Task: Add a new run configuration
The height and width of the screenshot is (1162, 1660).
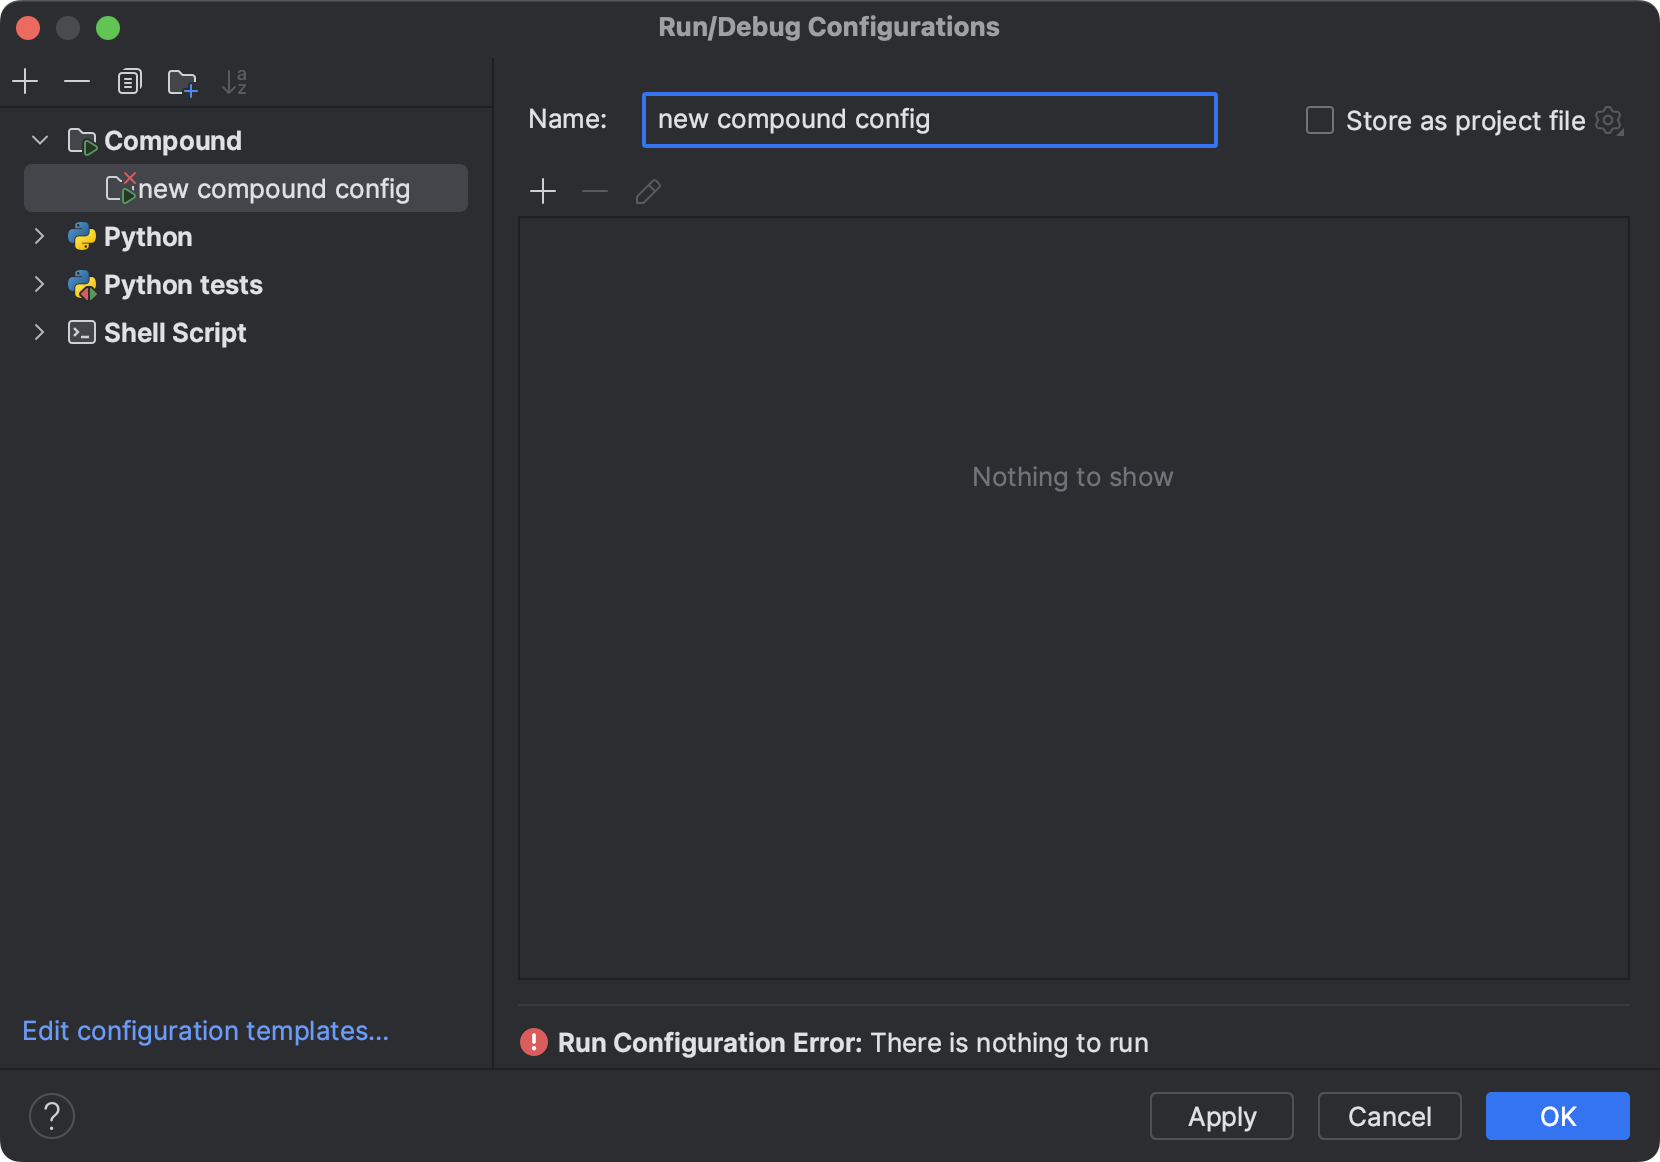Action: (25, 81)
